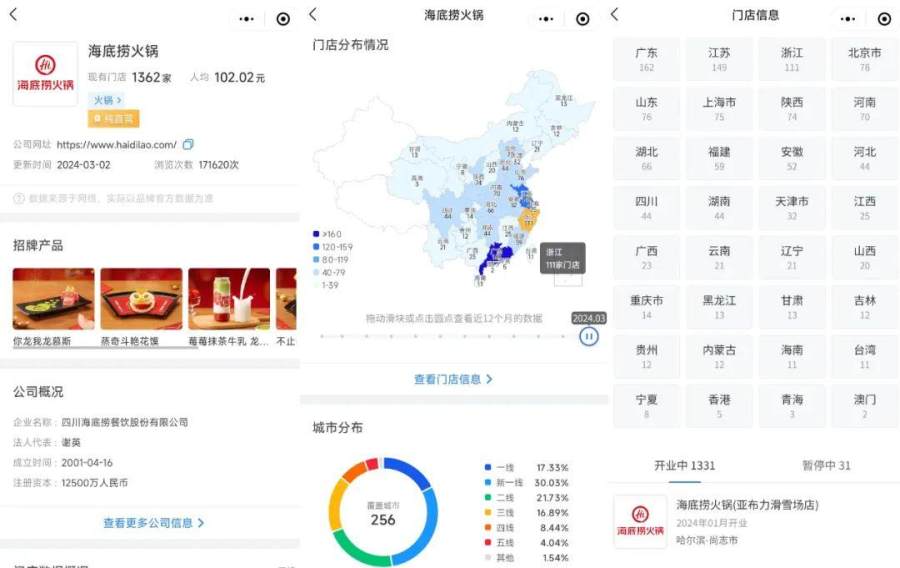Image resolution: width=900 pixels, height=568 pixels.
Task: Go back from the store info page
Action: click(x=614, y=15)
